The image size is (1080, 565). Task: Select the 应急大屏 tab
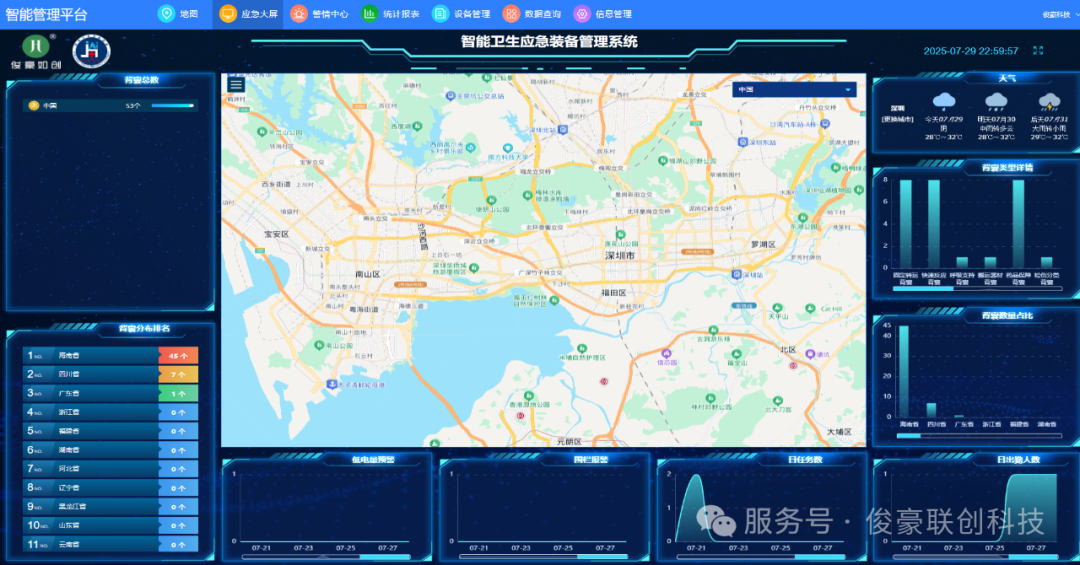pyautogui.click(x=249, y=14)
